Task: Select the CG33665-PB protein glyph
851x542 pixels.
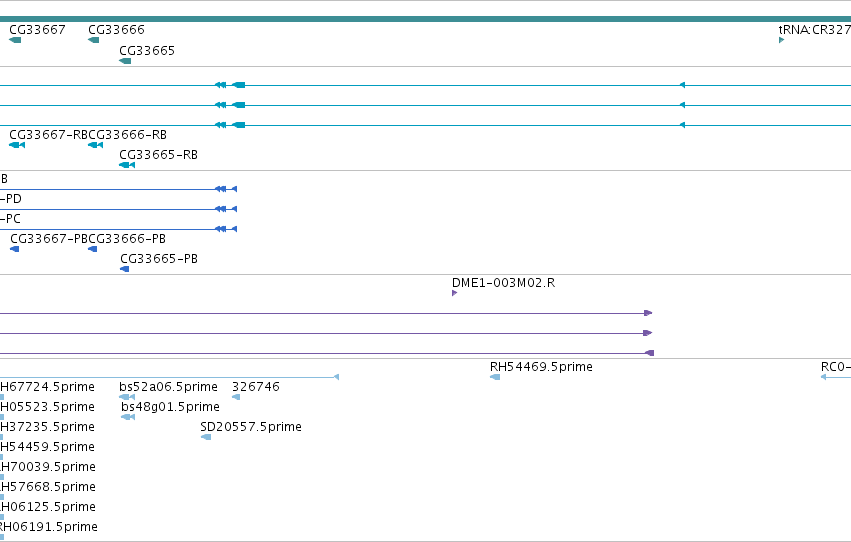Action: pyautogui.click(x=125, y=269)
